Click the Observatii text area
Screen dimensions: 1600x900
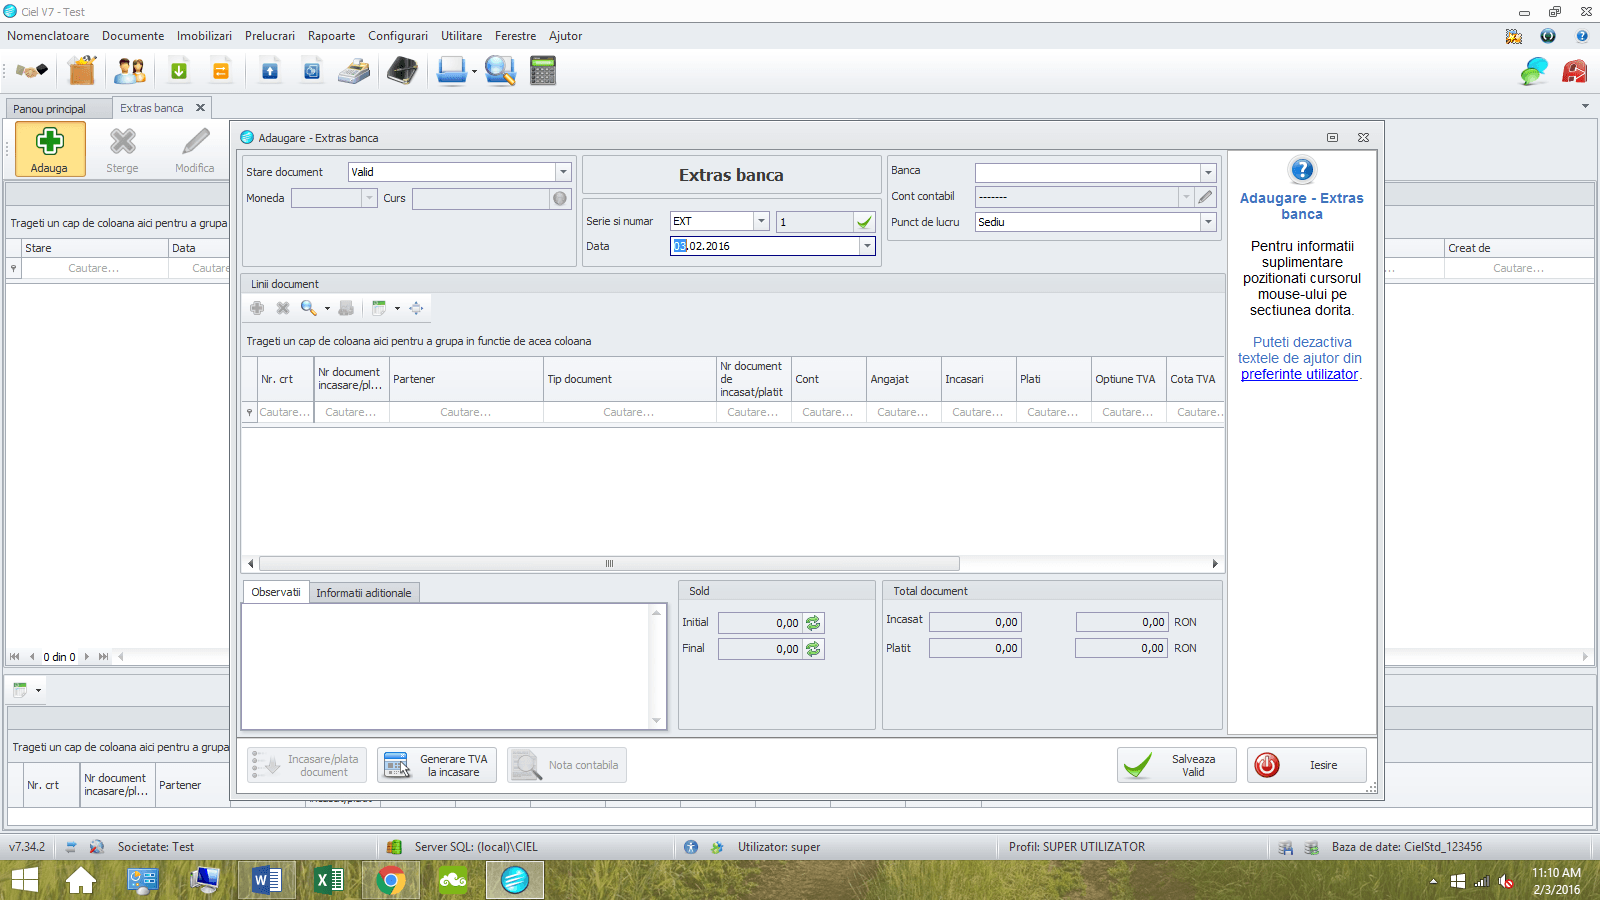click(447, 666)
